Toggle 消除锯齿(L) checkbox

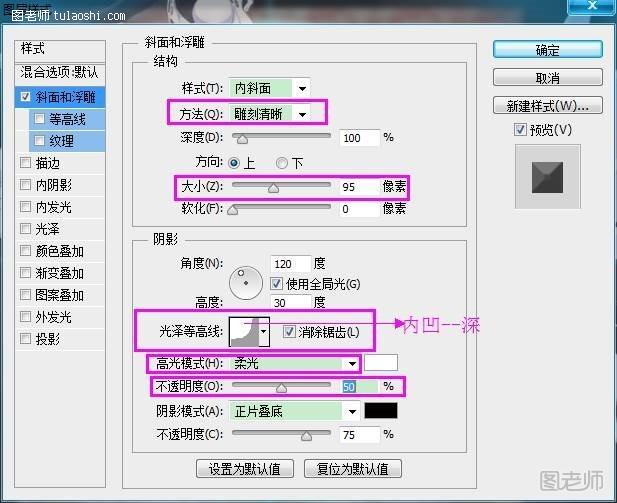point(289,332)
